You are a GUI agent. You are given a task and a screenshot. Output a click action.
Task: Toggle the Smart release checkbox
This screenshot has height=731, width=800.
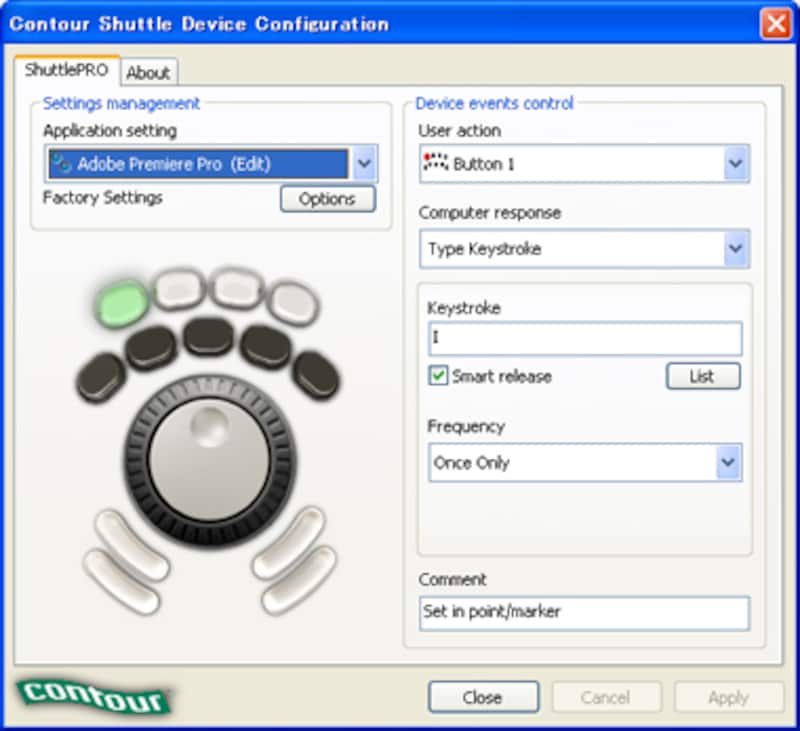point(438,377)
